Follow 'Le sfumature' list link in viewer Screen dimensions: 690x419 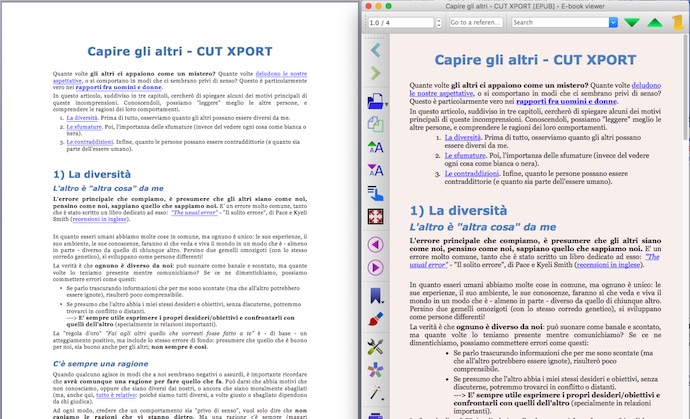(x=465, y=156)
